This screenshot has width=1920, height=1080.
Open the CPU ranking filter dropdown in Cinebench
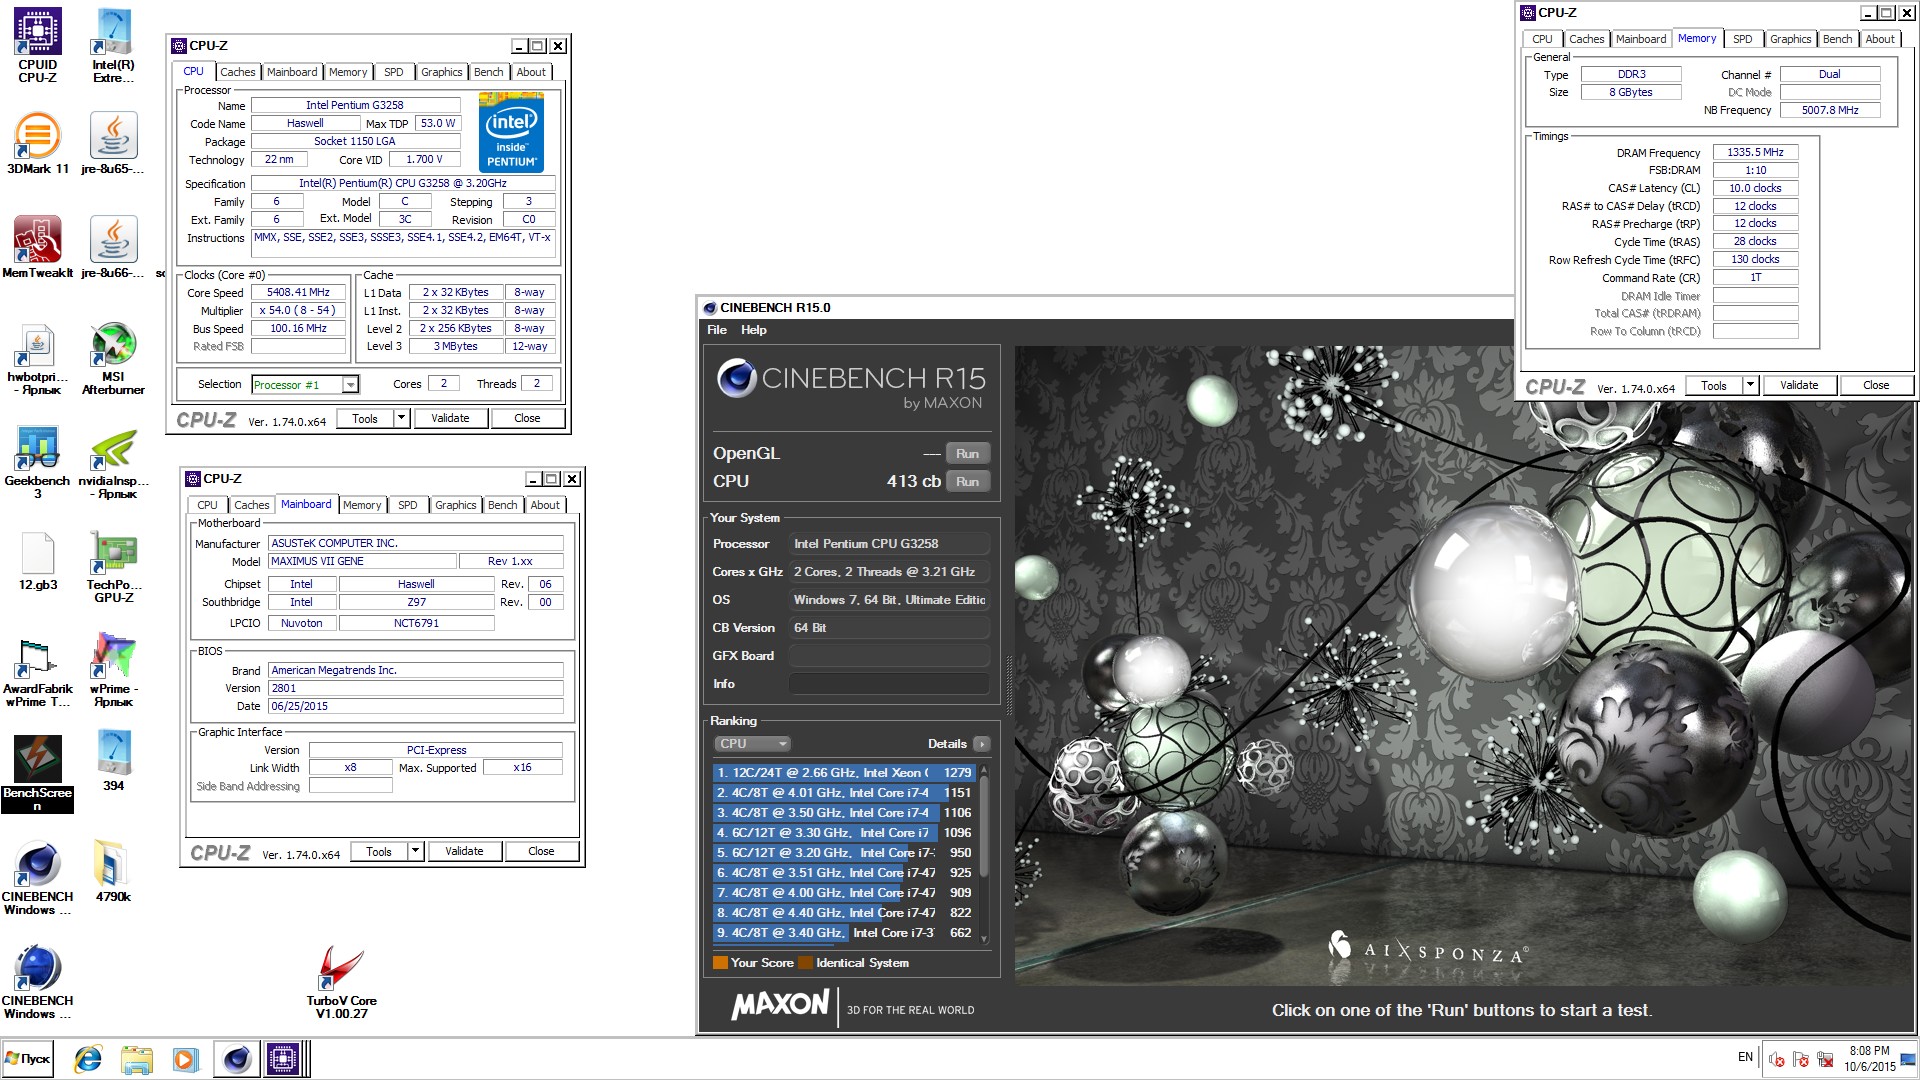(752, 744)
